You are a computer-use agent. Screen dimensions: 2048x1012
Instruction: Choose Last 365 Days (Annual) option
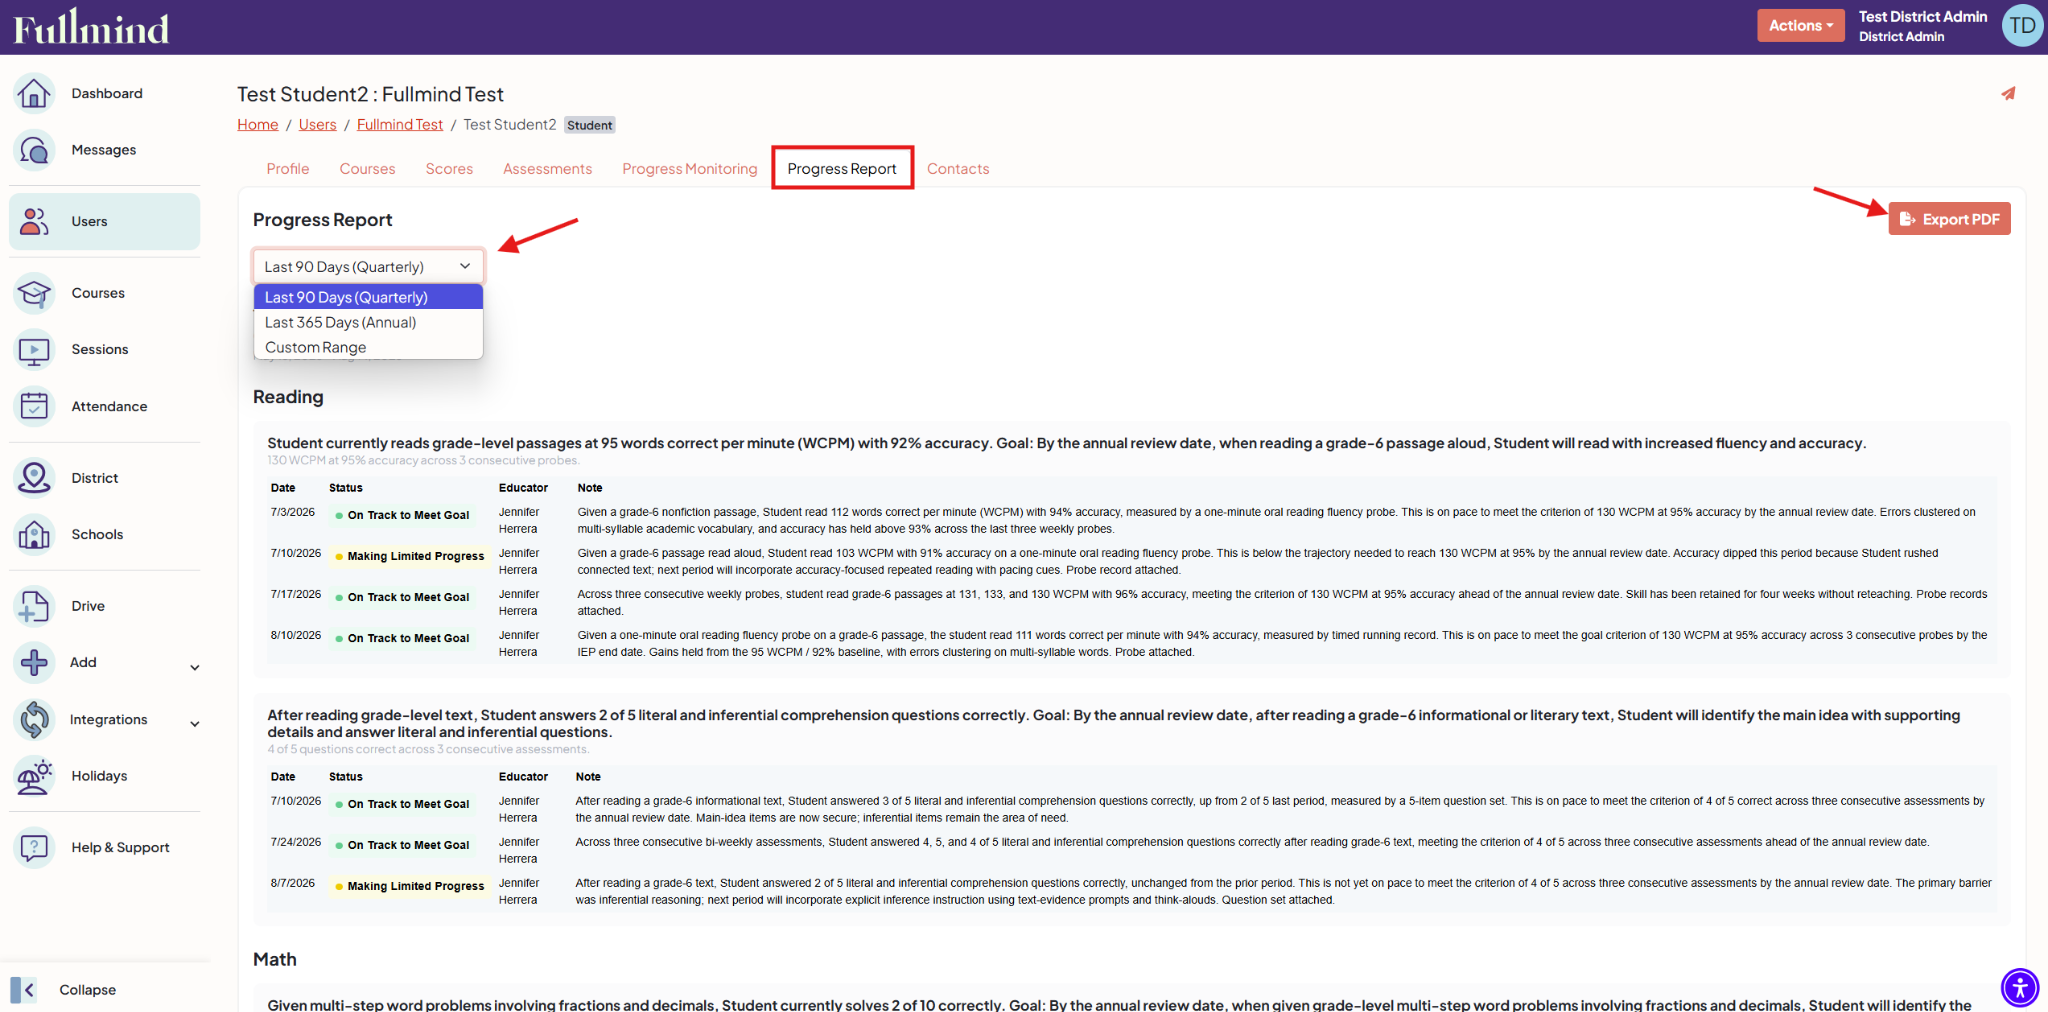pos(368,322)
